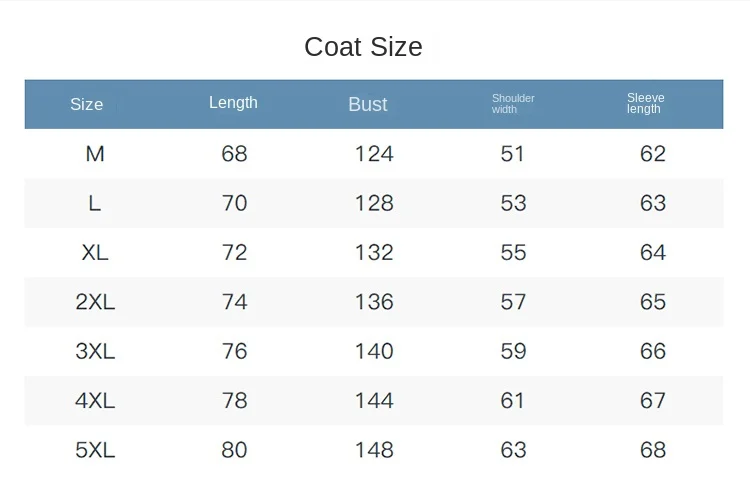750x486 pixels.
Task: Click the Coat Size title
Action: point(364,47)
